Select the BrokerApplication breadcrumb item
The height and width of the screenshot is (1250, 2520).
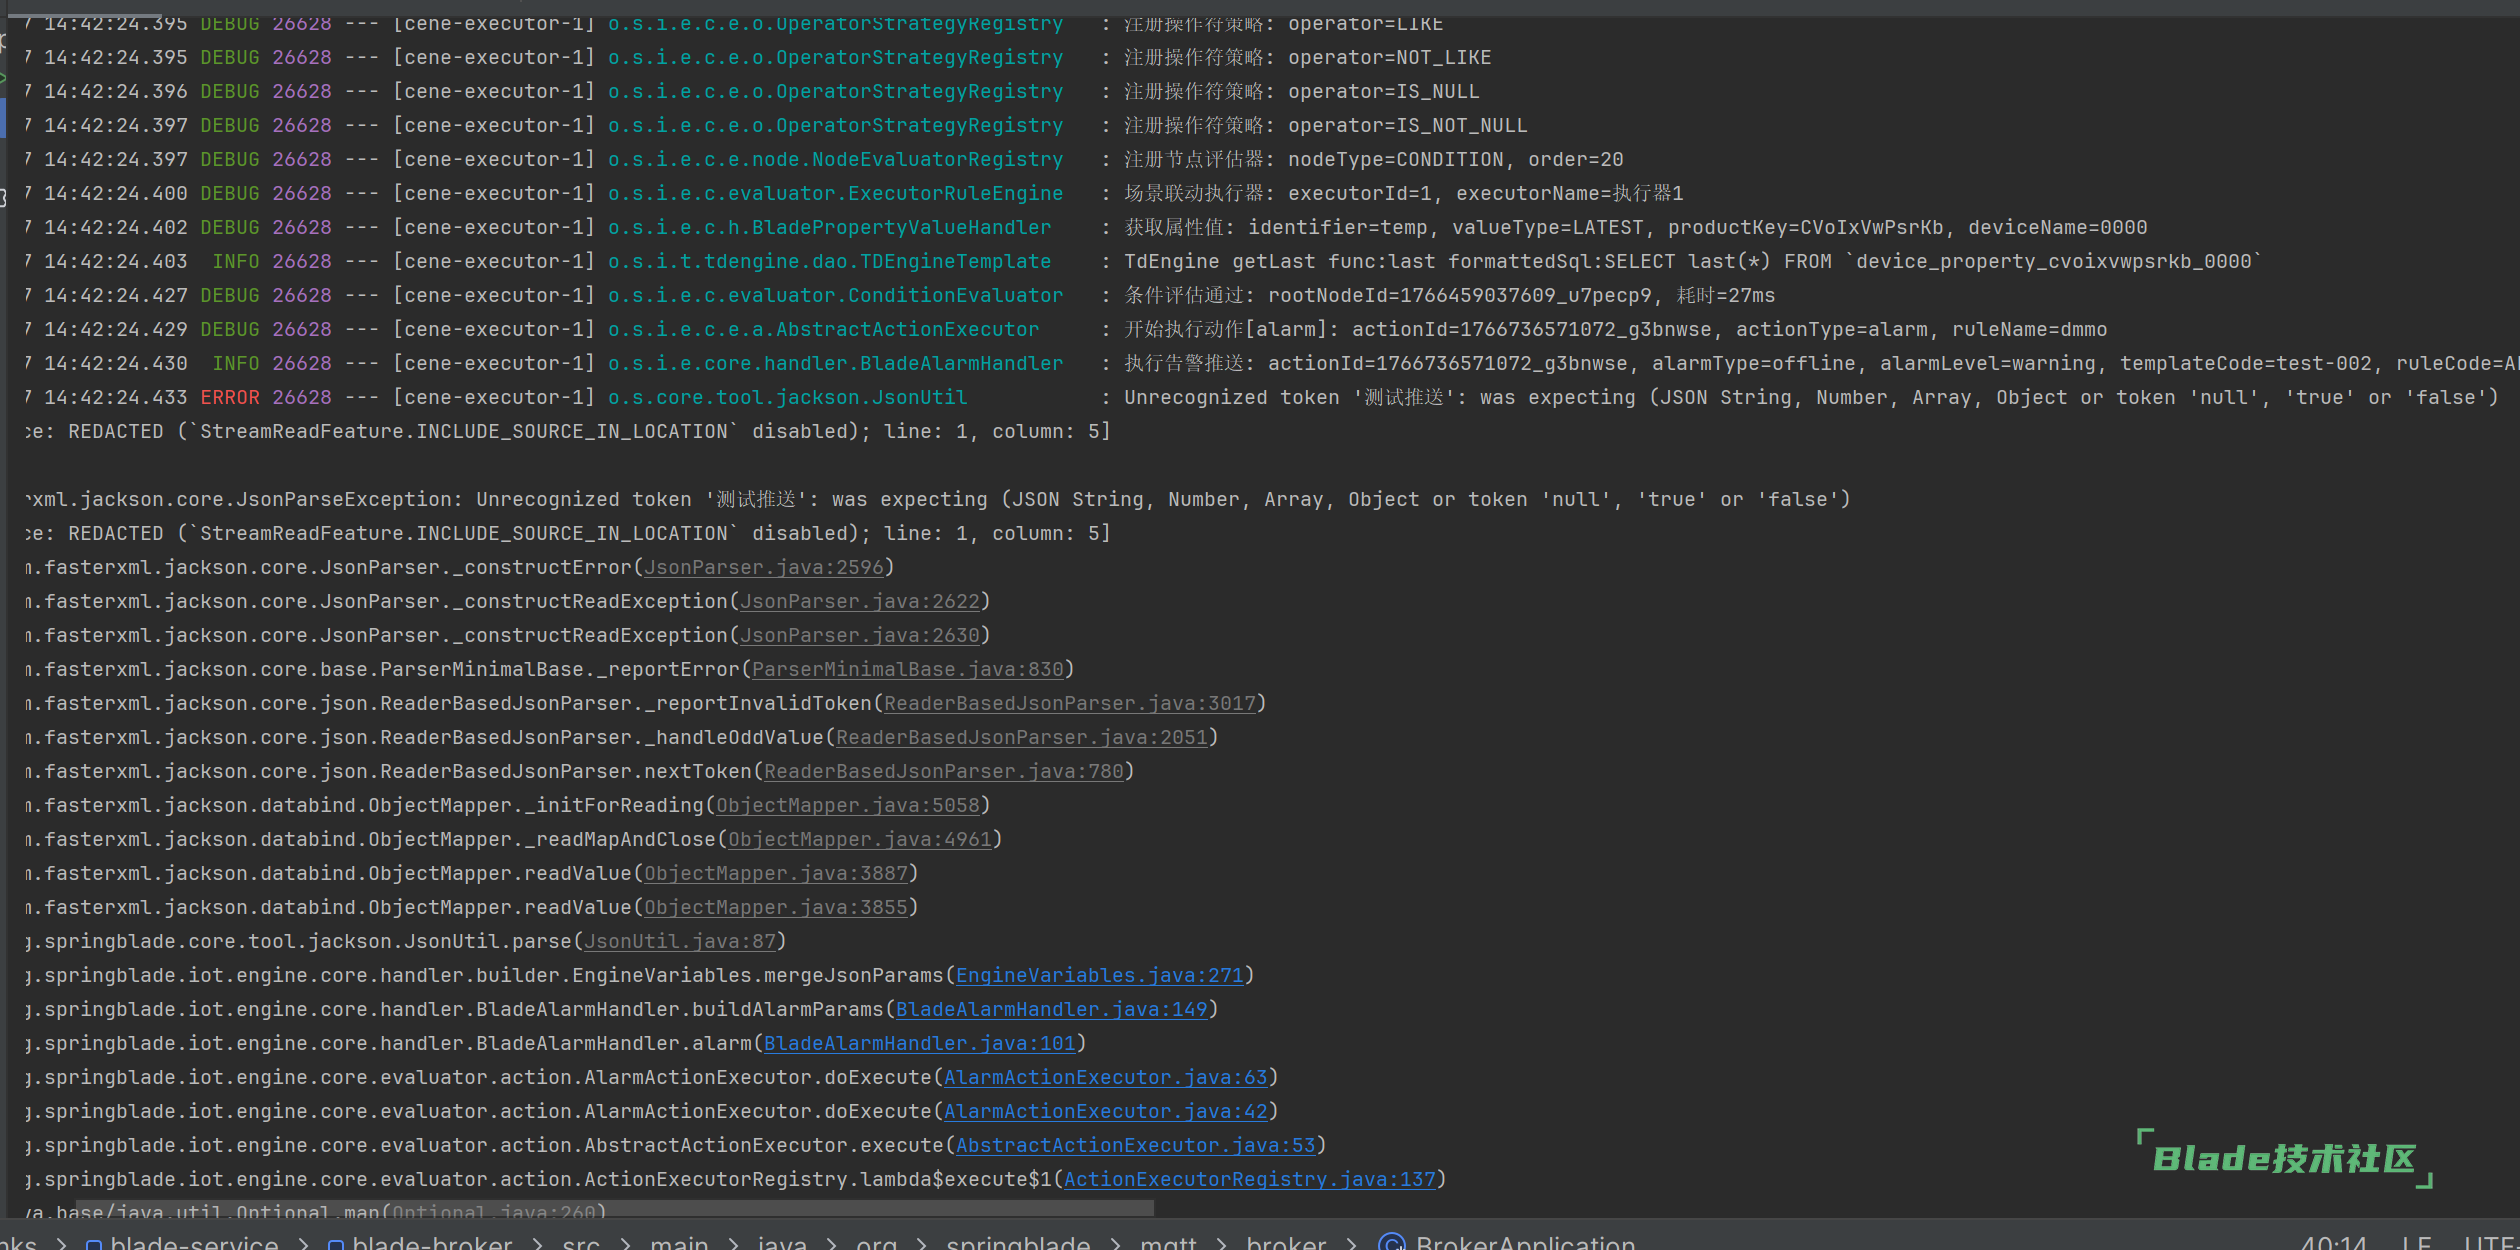coord(1524,1243)
